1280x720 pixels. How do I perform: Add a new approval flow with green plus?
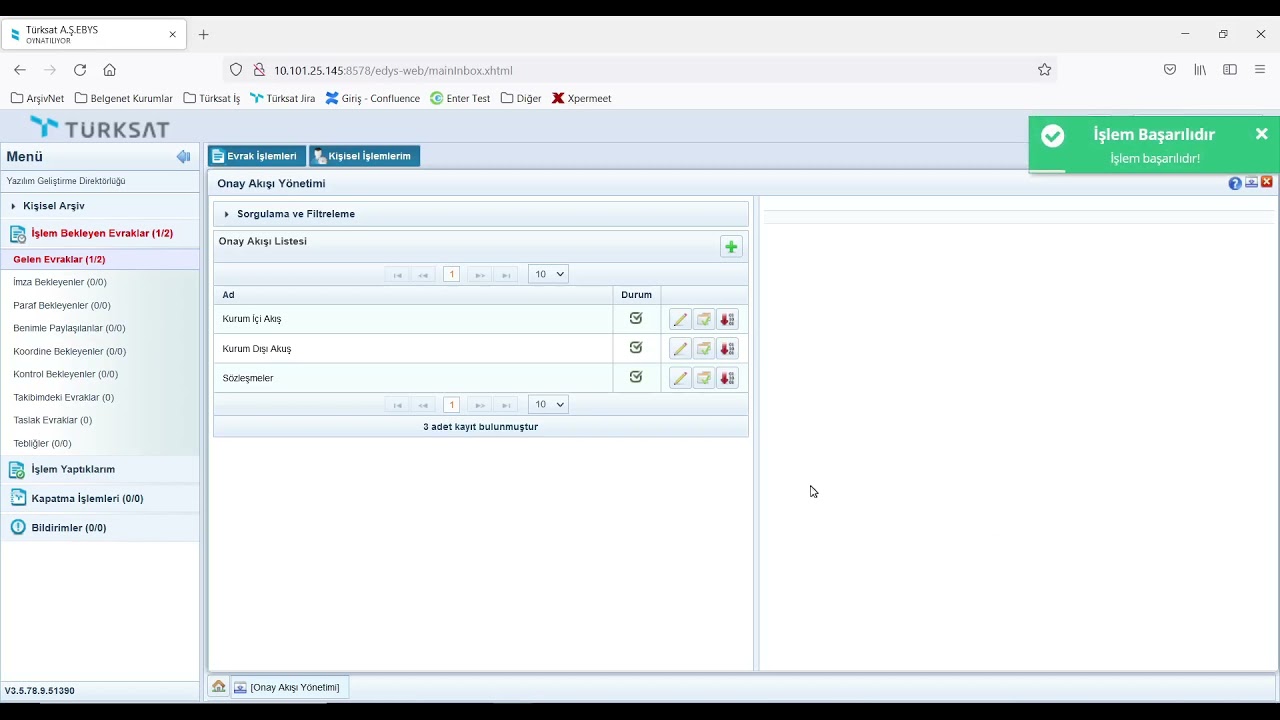pyautogui.click(x=731, y=247)
